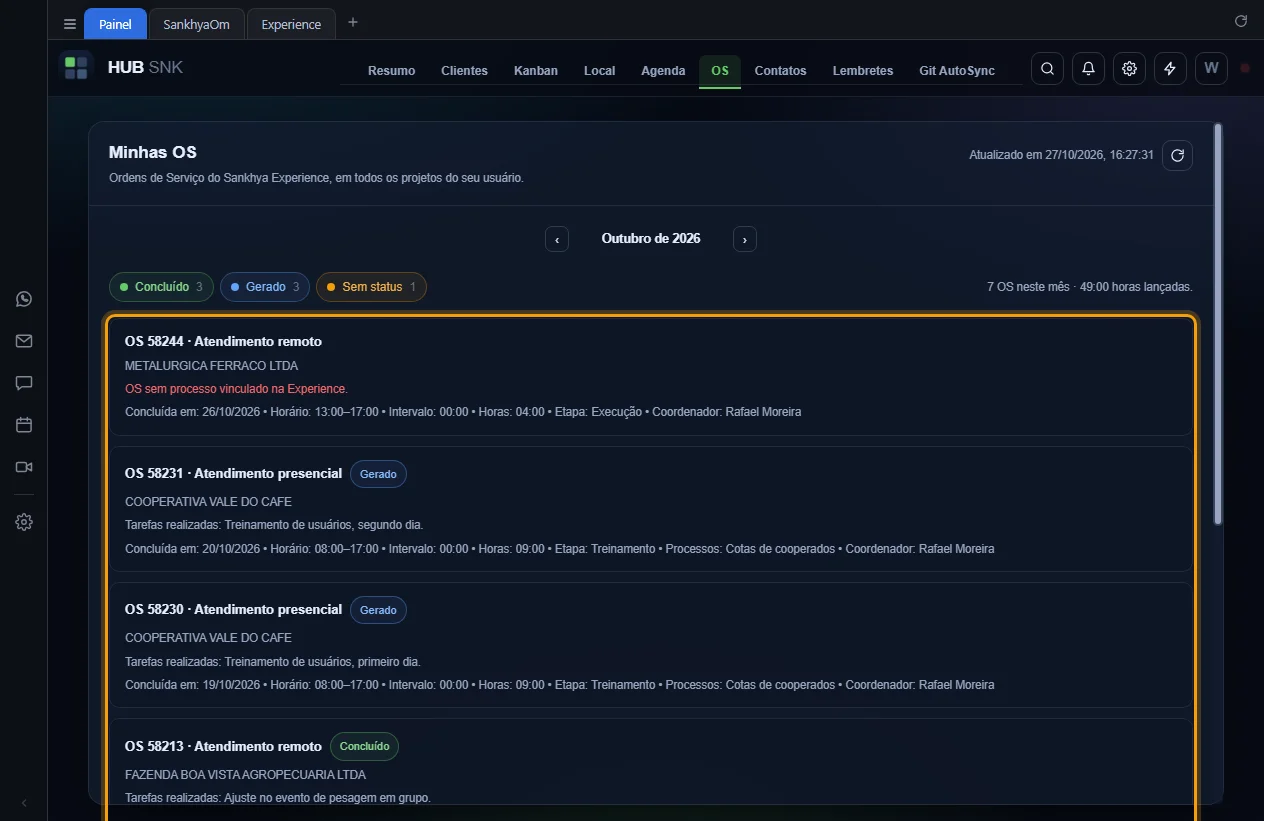
Task: Click the reload icon in the tab bar
Action: click(1241, 21)
